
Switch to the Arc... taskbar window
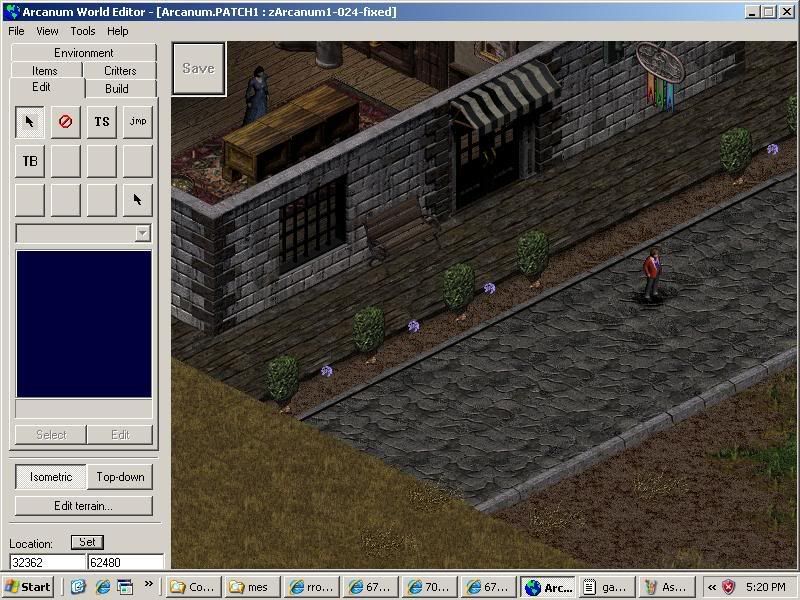548,587
